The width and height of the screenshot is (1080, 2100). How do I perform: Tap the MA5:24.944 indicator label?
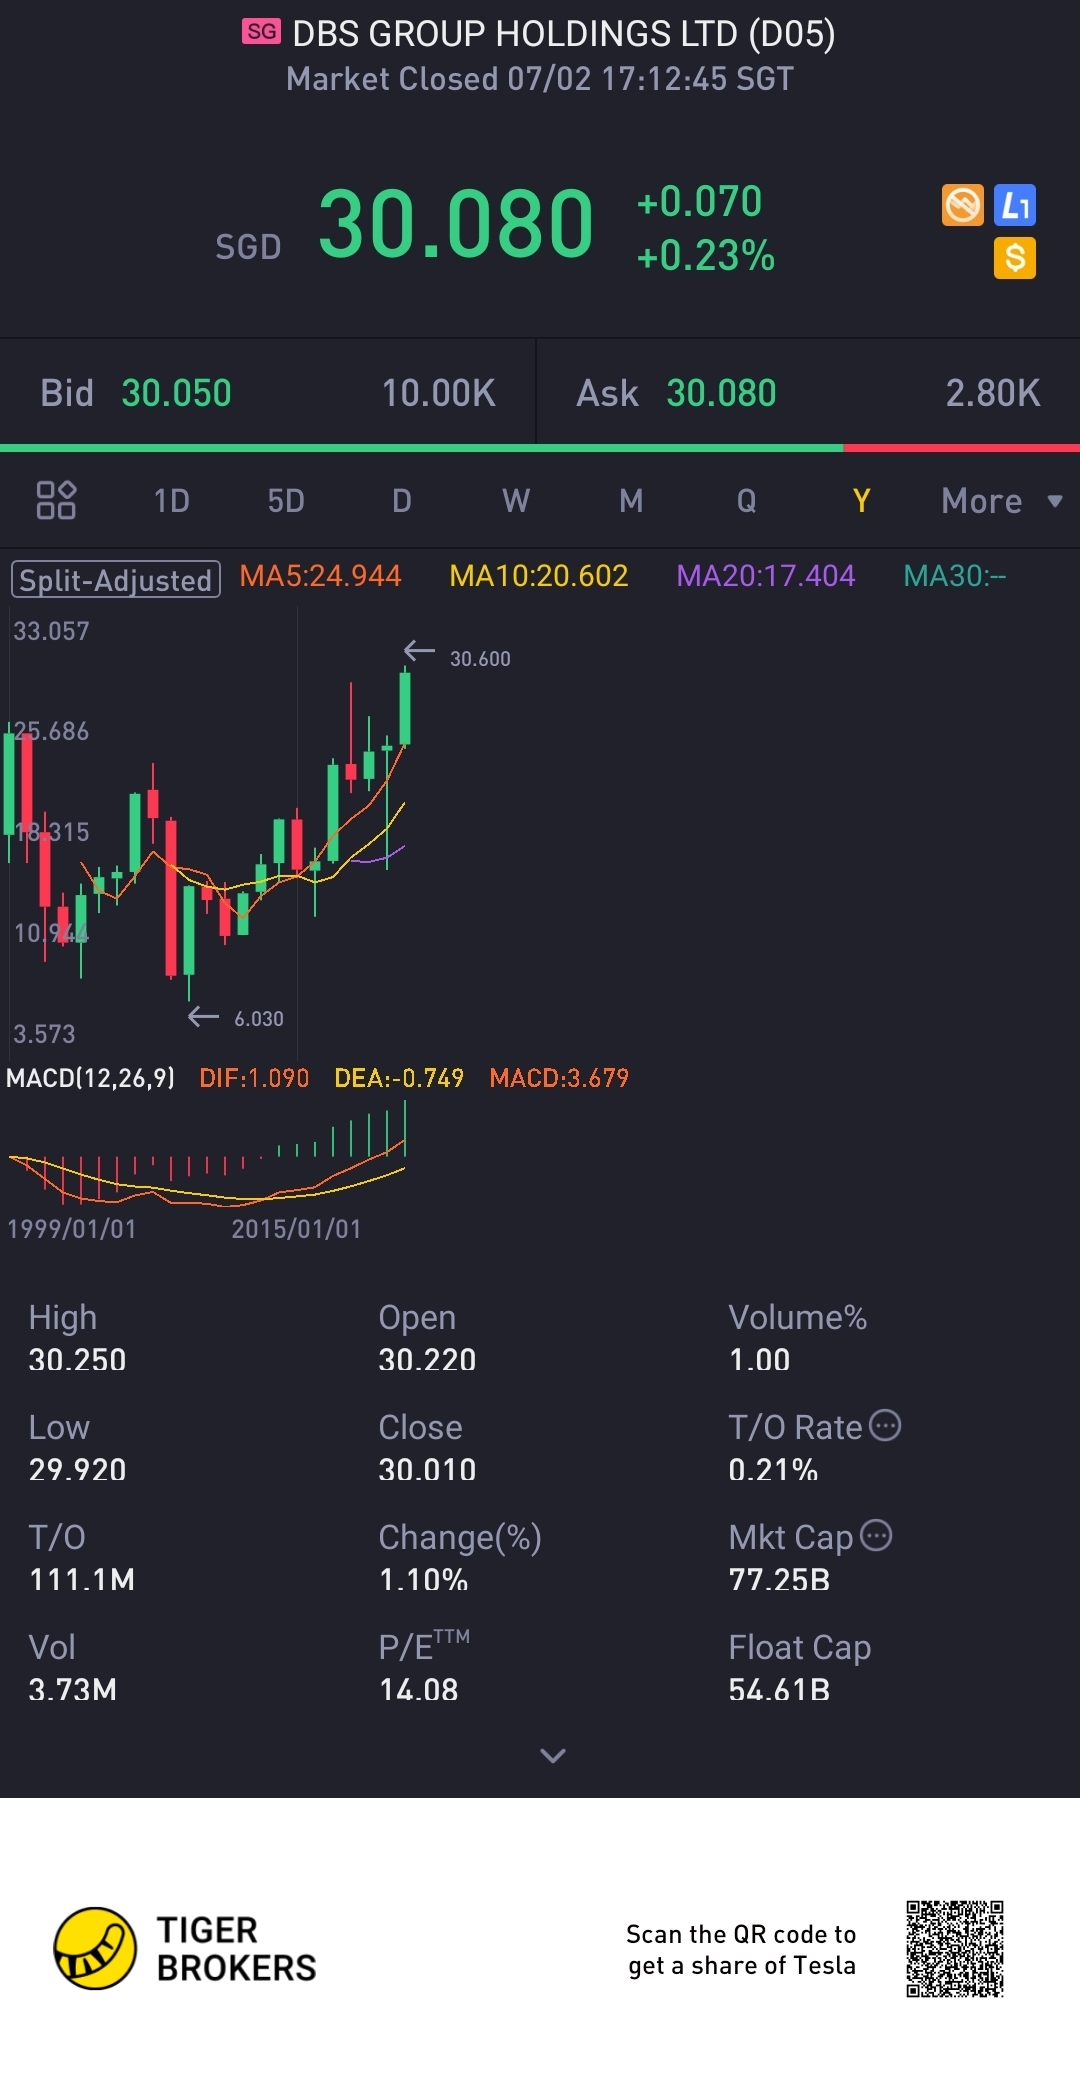point(320,576)
